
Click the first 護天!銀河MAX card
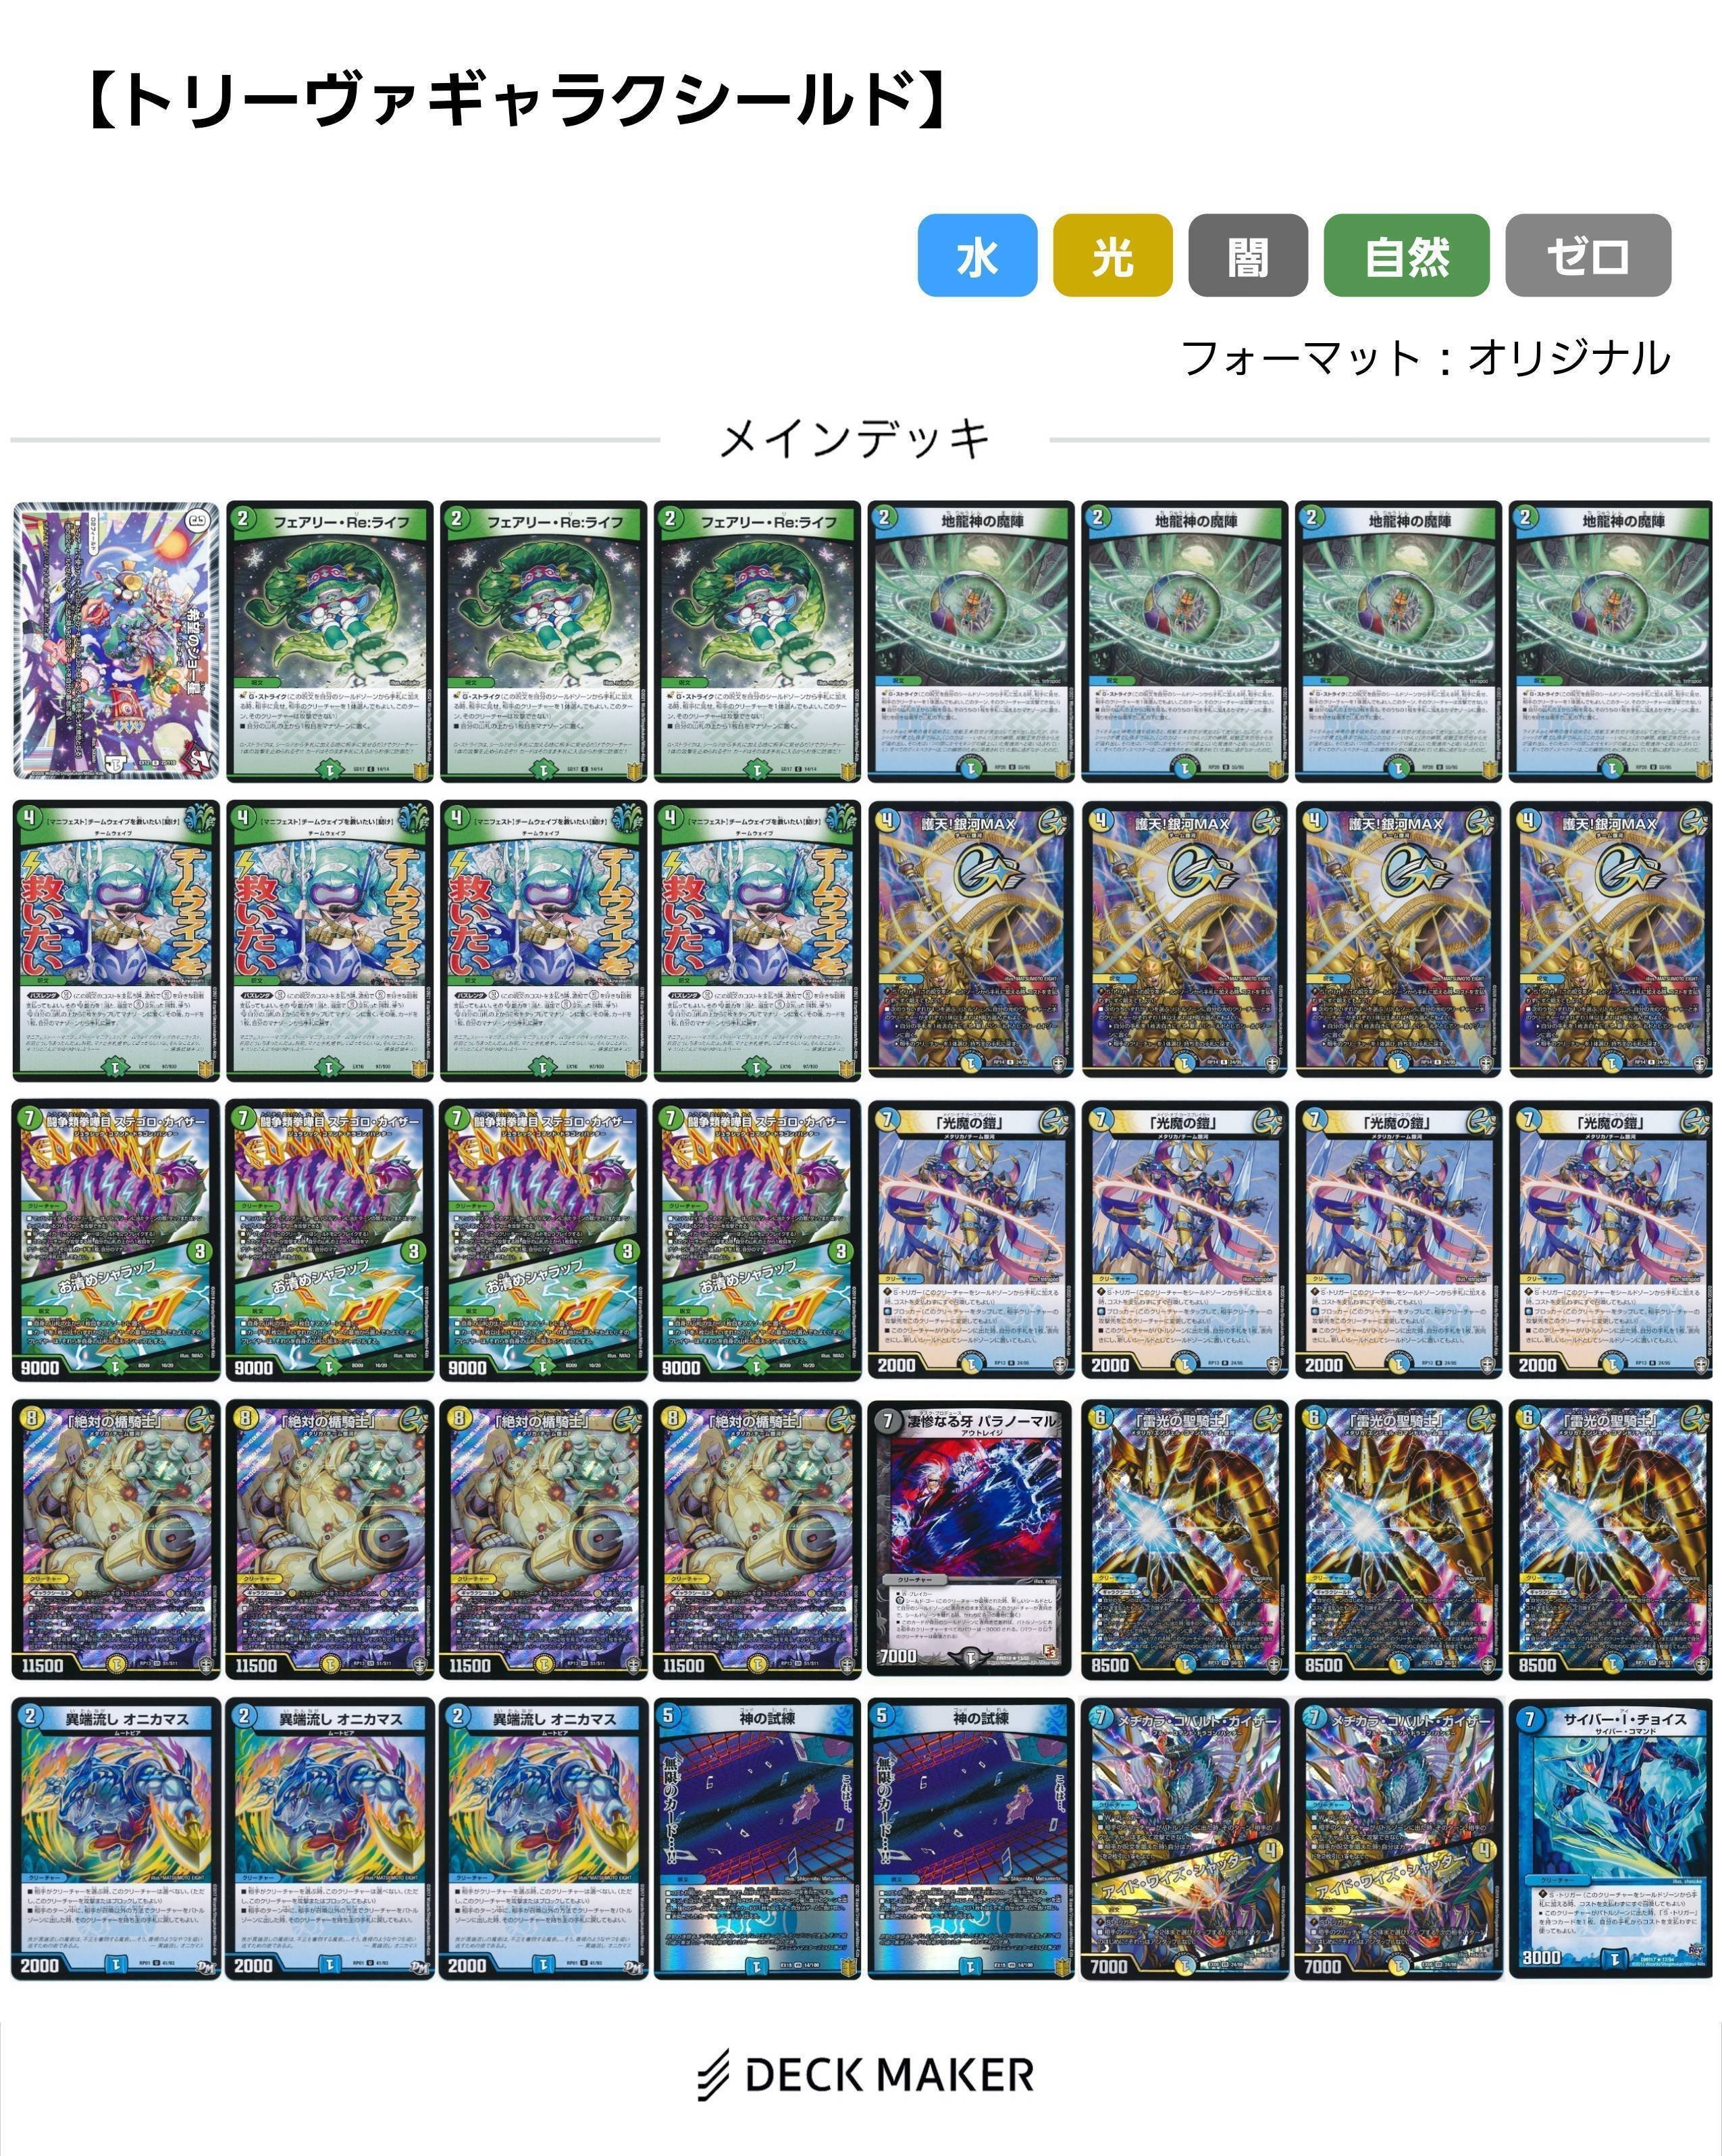[971, 940]
